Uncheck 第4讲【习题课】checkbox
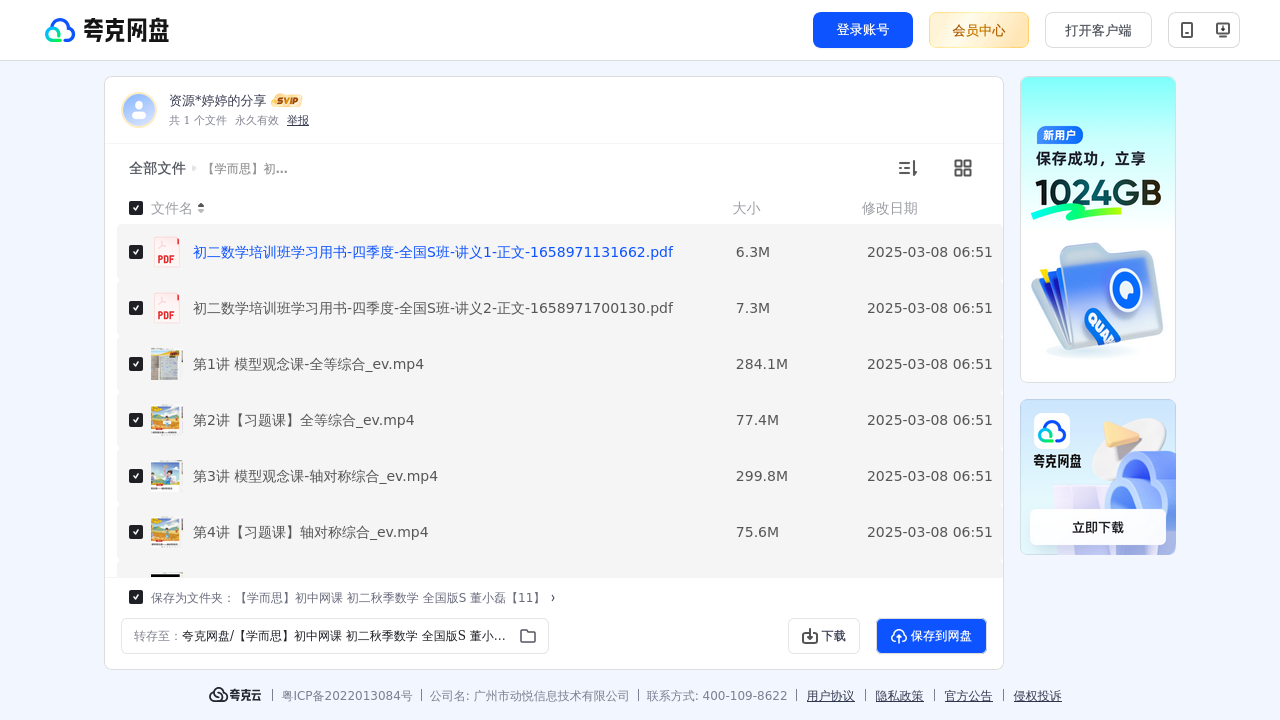 [x=136, y=532]
